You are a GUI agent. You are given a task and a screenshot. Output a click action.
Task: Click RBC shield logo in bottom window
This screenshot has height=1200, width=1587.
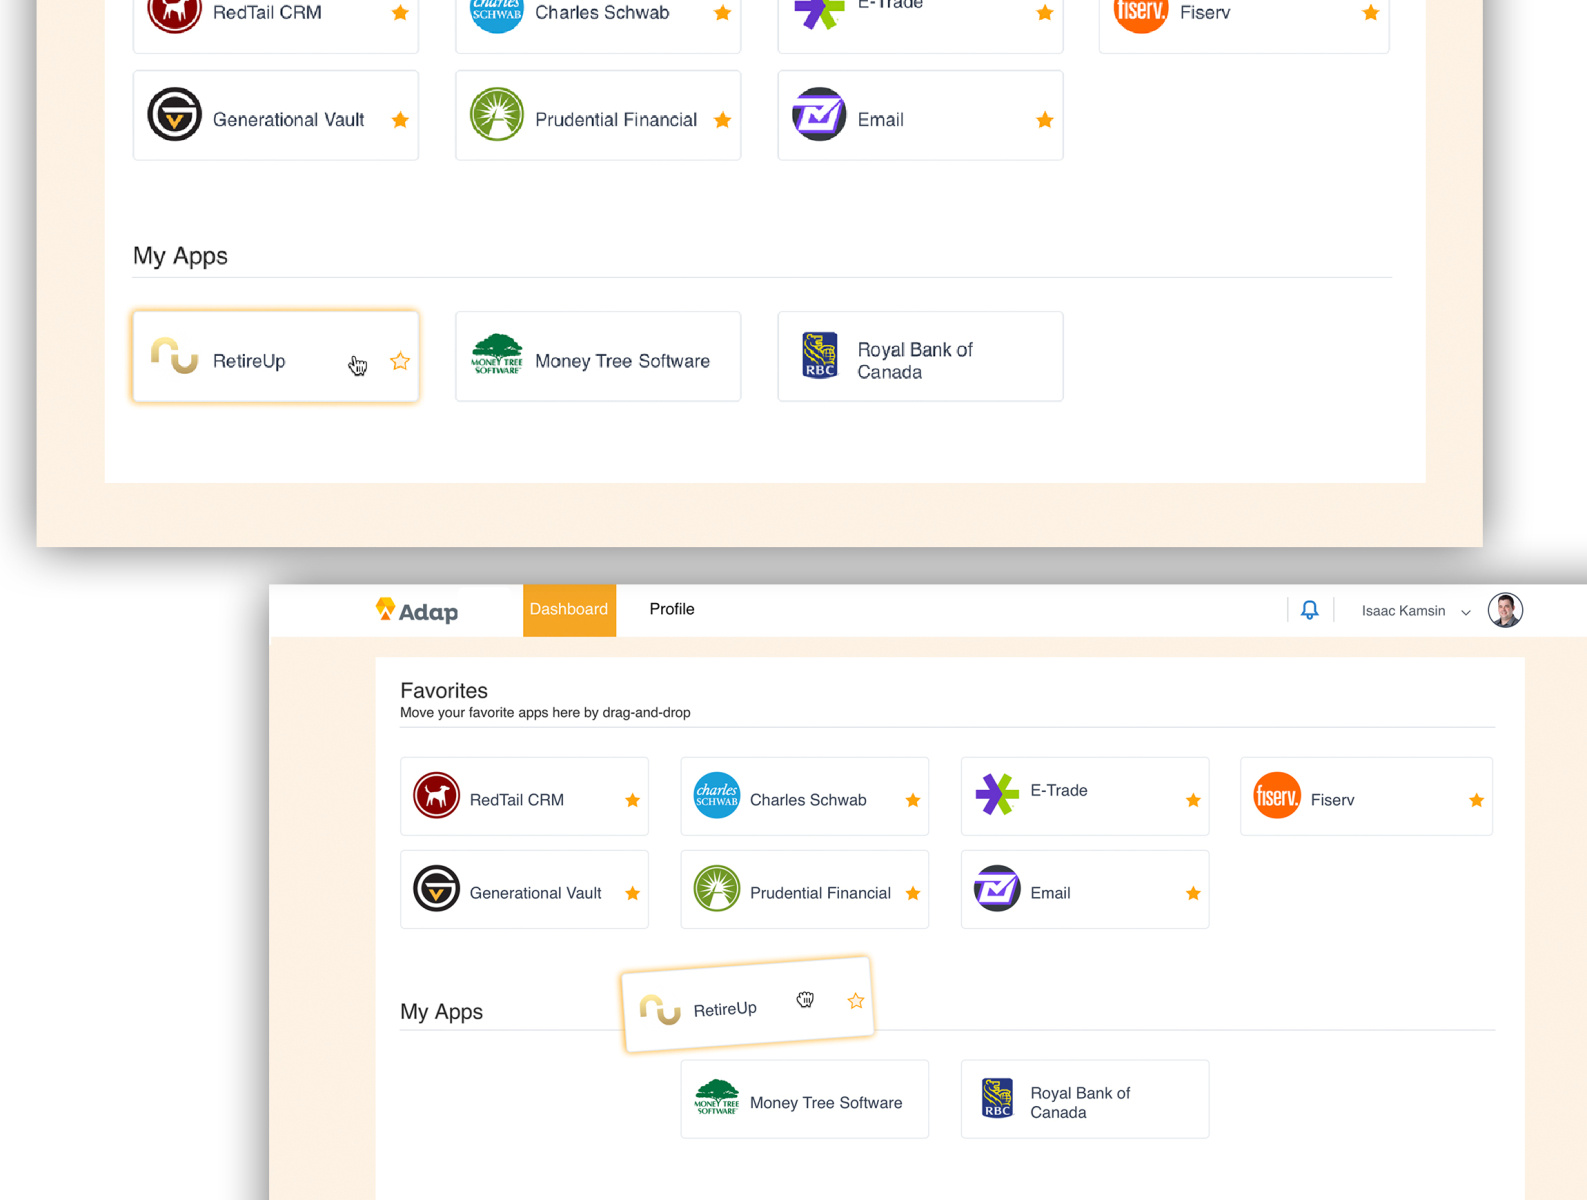pyautogui.click(x=997, y=1098)
